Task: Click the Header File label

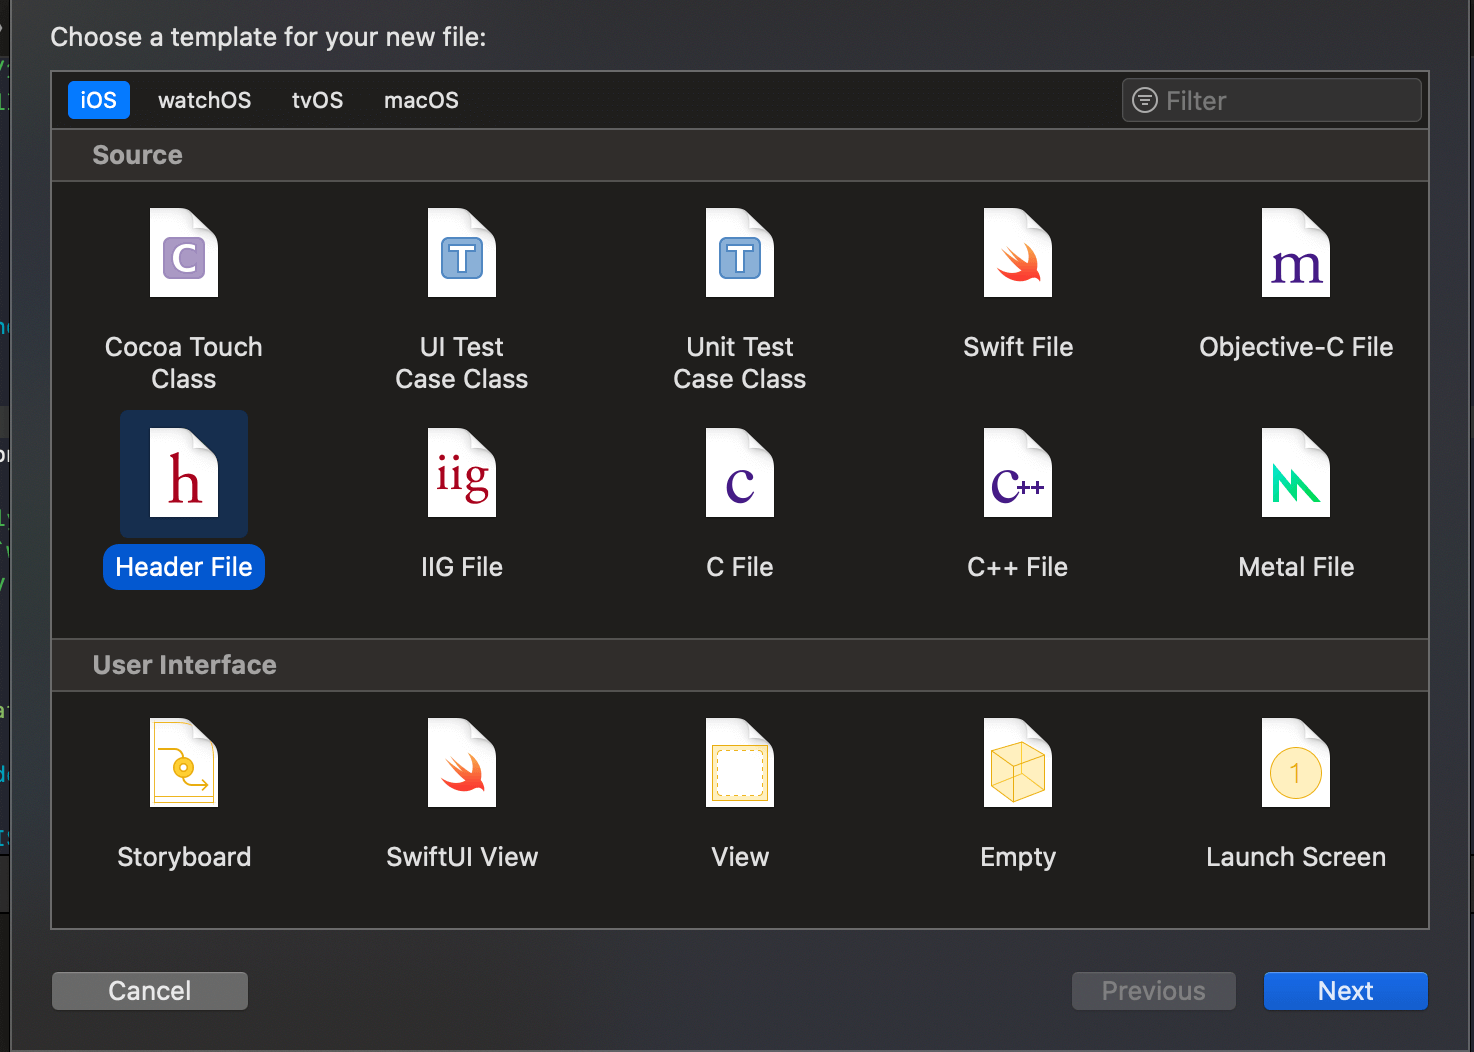Action: point(184,567)
